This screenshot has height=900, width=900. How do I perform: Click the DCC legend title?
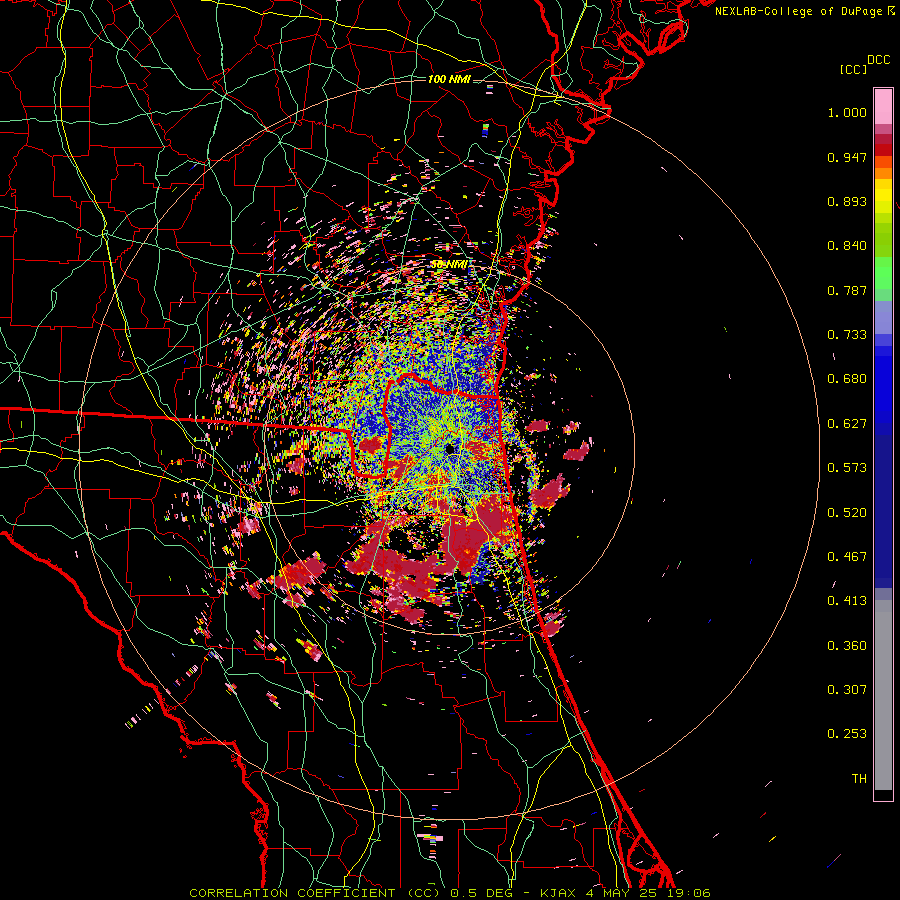878,60
